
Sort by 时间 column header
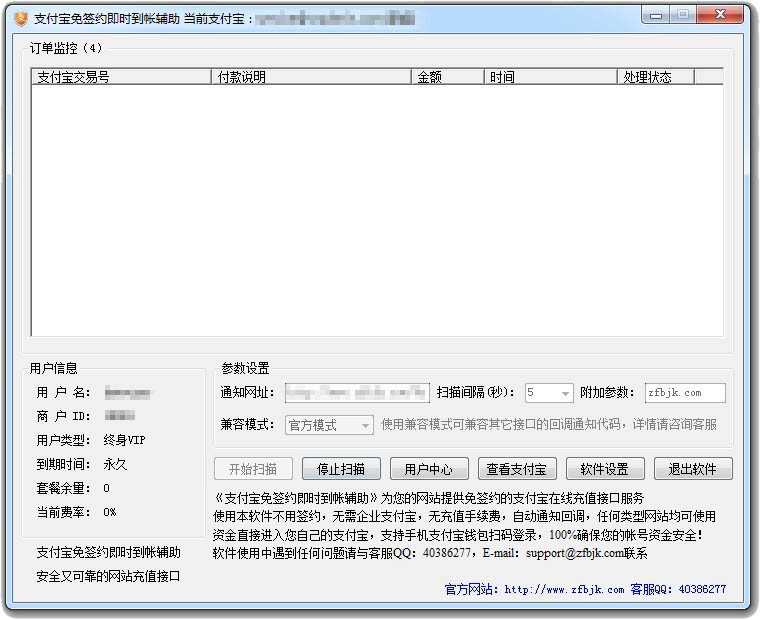click(x=551, y=77)
